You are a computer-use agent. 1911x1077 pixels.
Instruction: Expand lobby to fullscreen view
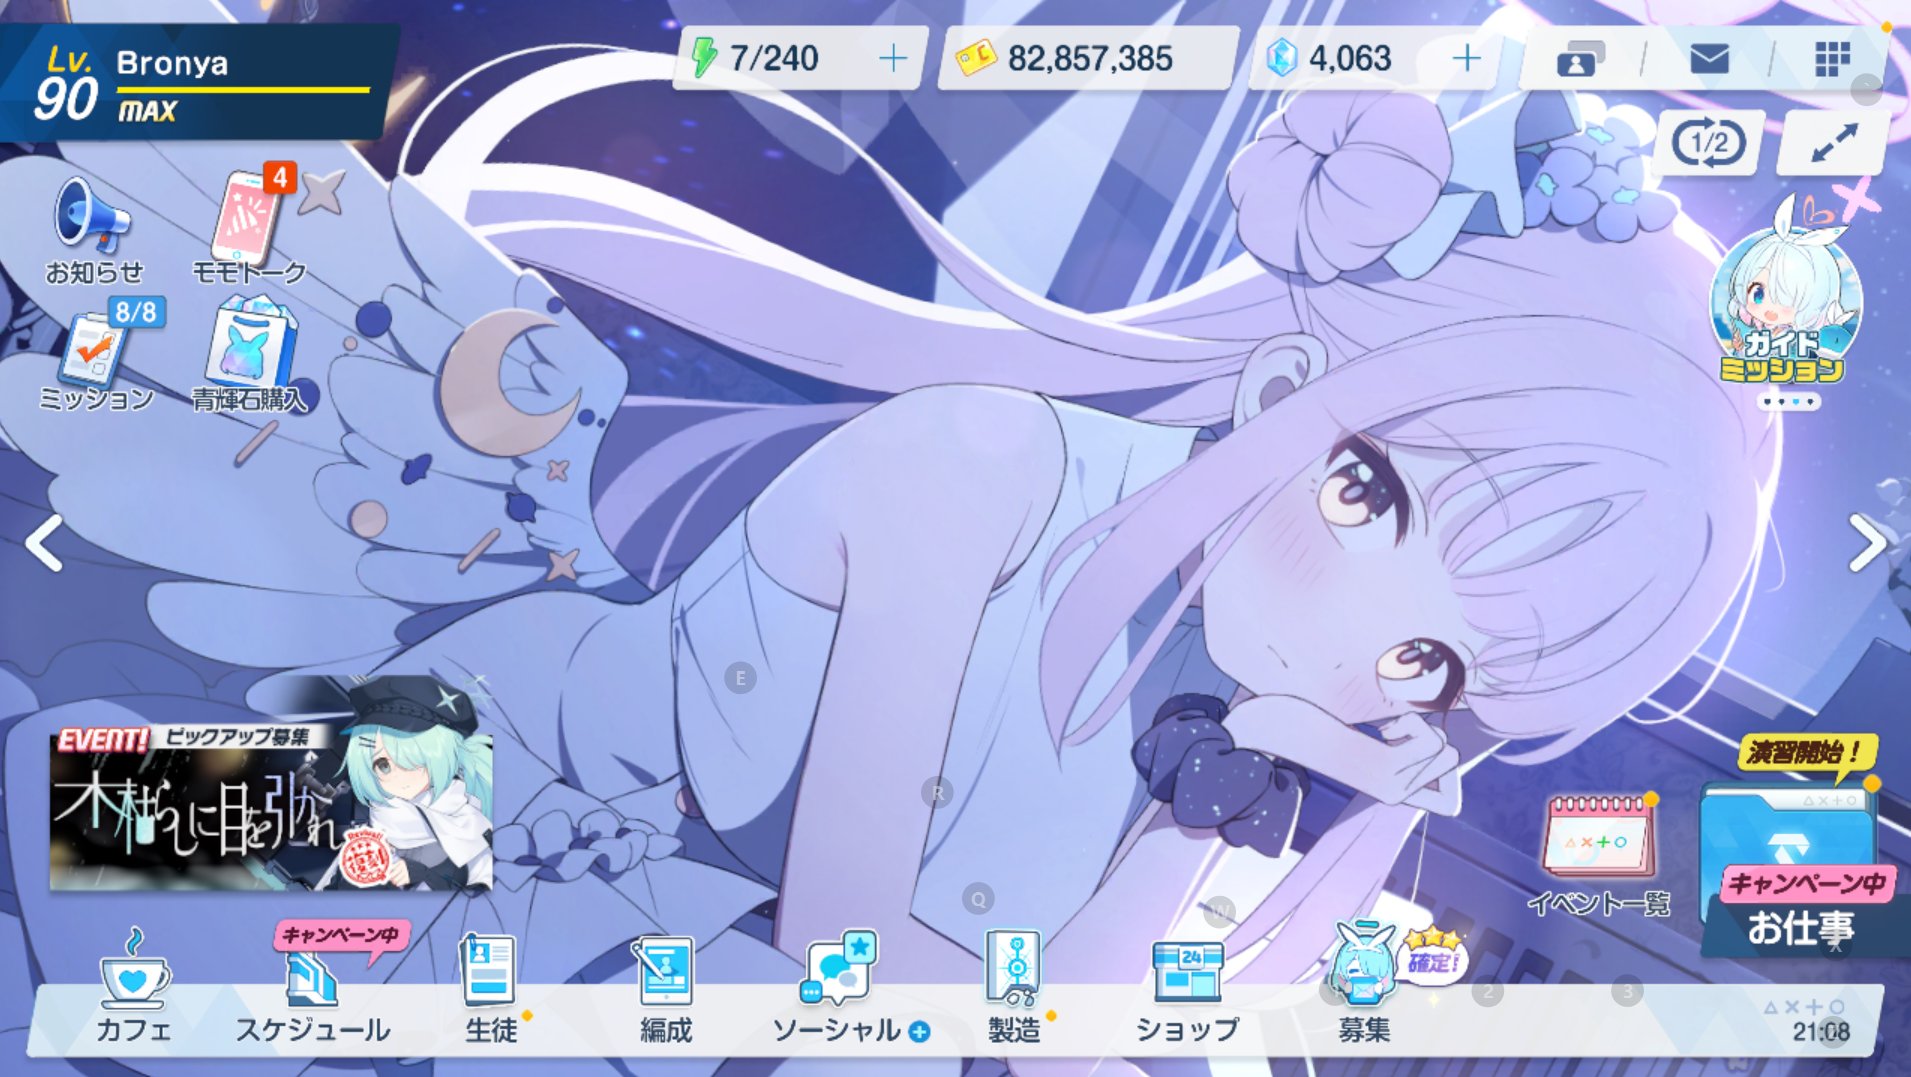coord(1834,144)
